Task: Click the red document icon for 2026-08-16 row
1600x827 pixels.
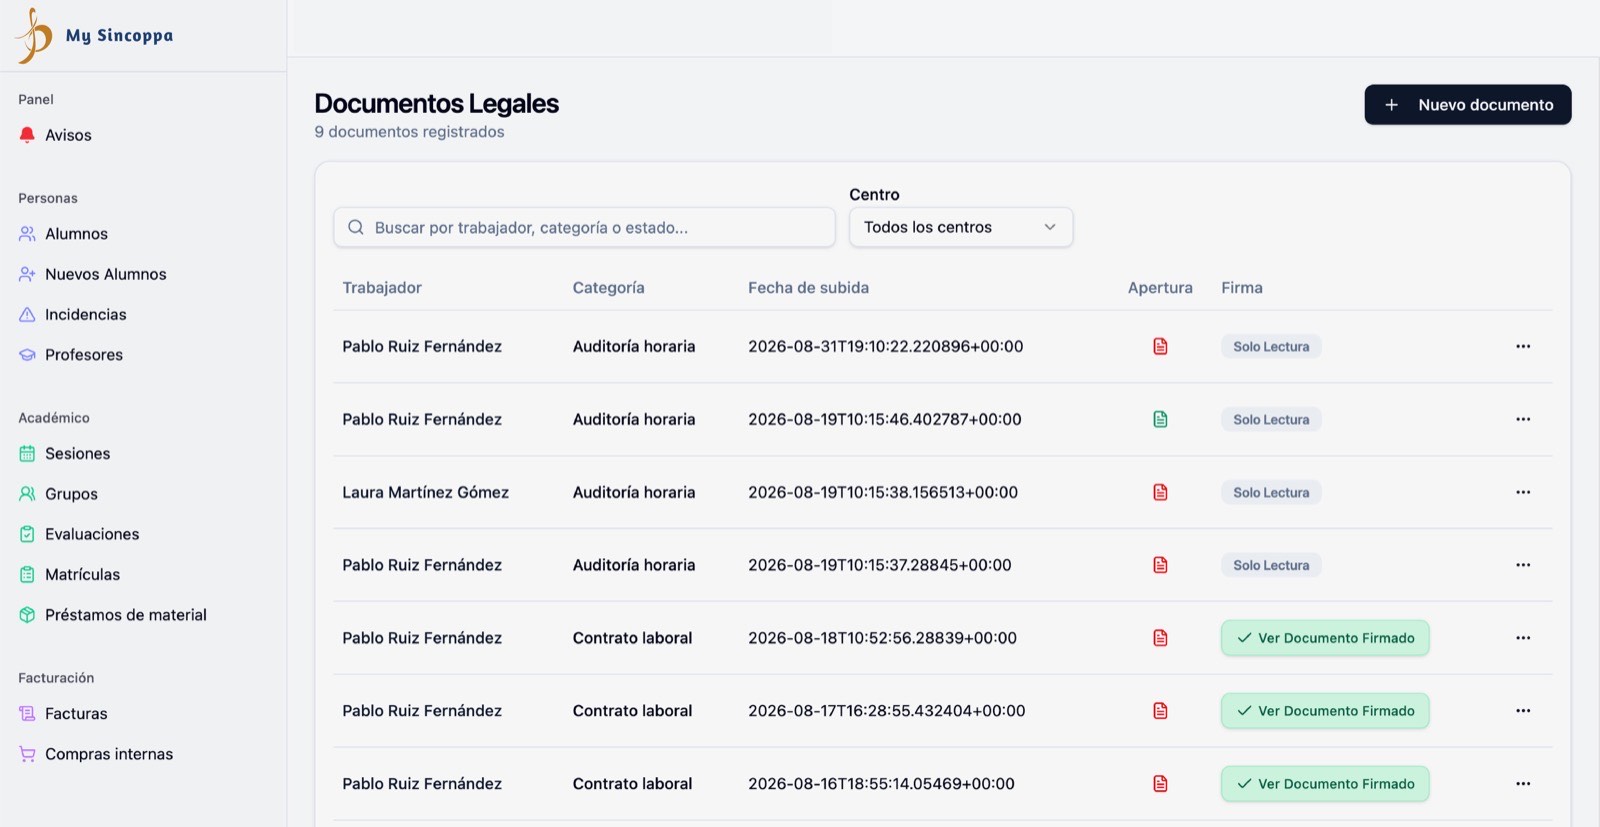Action: 1160,784
